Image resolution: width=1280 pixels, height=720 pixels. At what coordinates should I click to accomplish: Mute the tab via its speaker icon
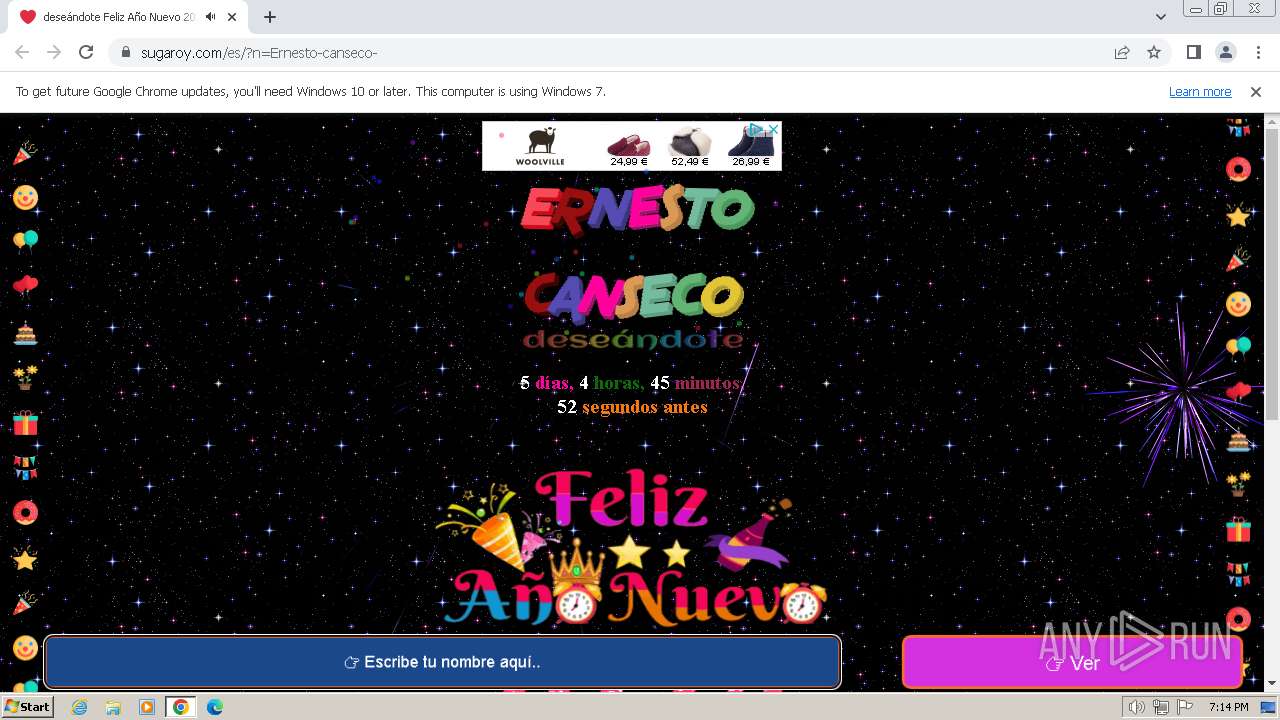tap(210, 17)
